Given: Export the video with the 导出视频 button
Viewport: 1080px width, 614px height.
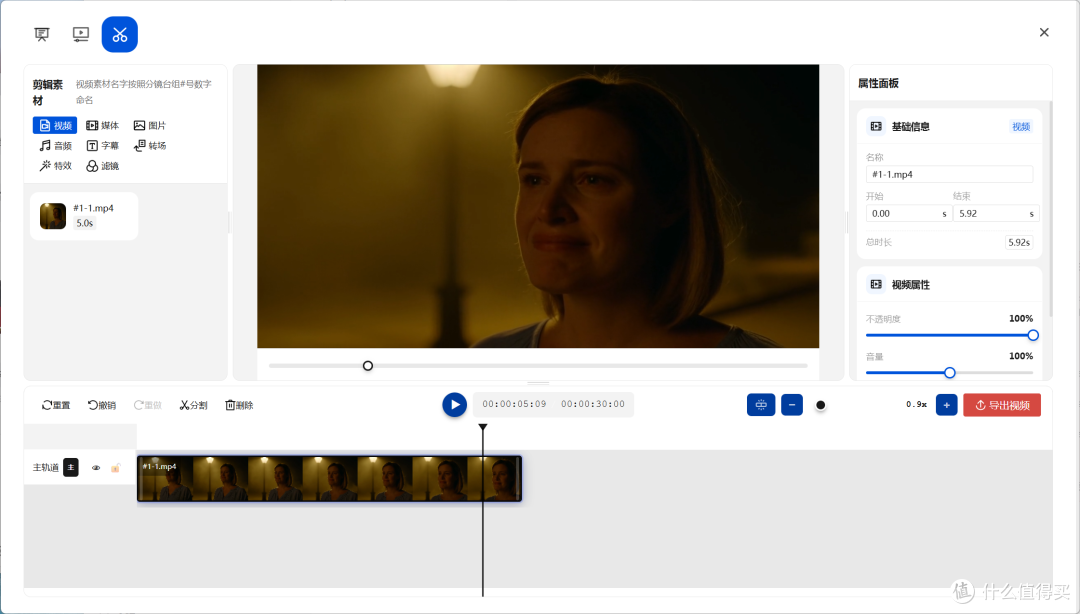Looking at the screenshot, I should coord(1002,405).
